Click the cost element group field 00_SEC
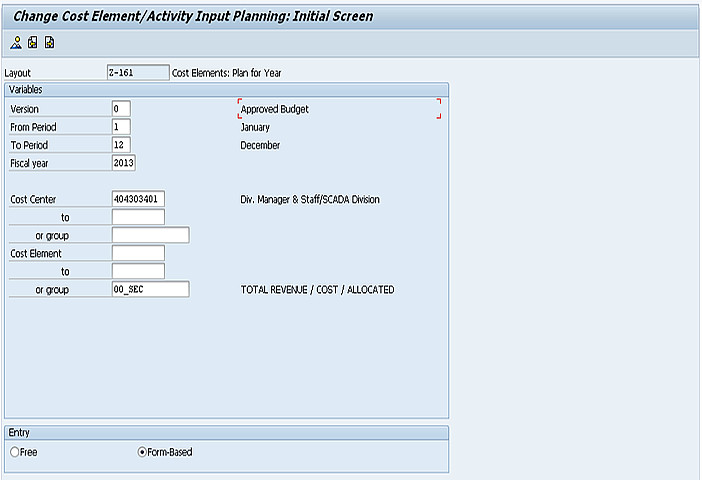702x480 pixels. tap(150, 289)
